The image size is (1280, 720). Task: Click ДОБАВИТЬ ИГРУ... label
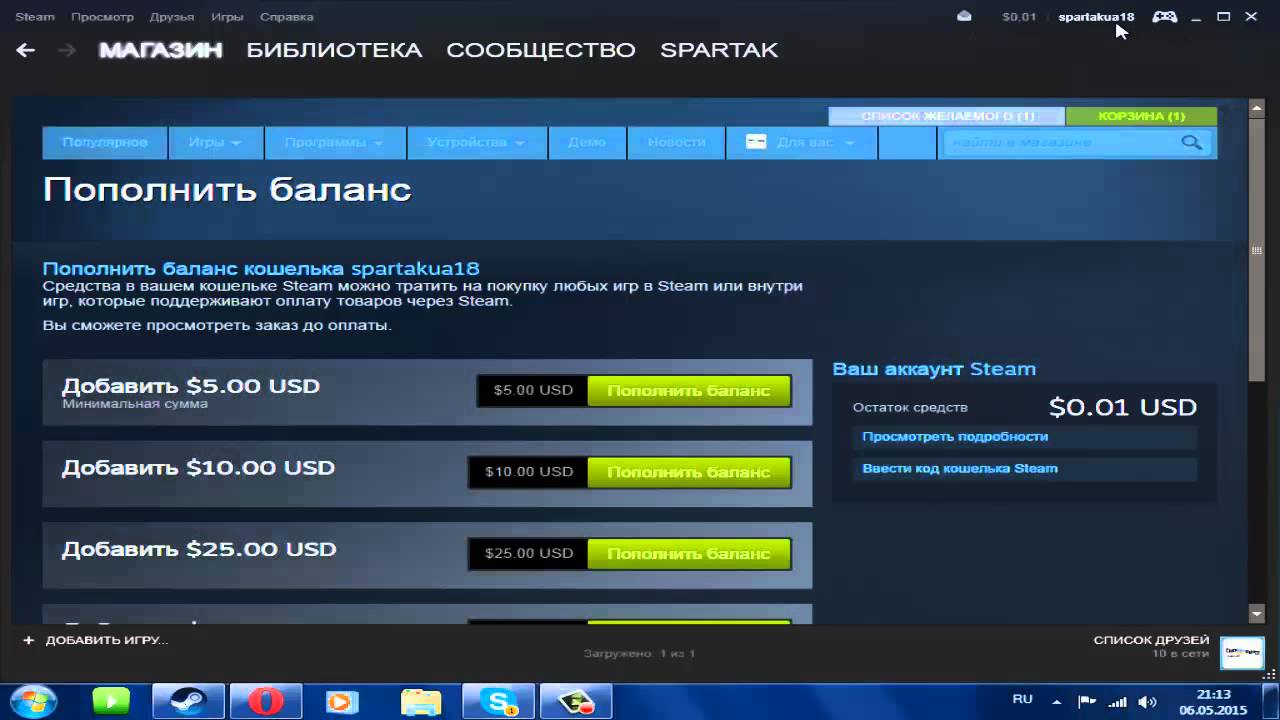pos(107,640)
